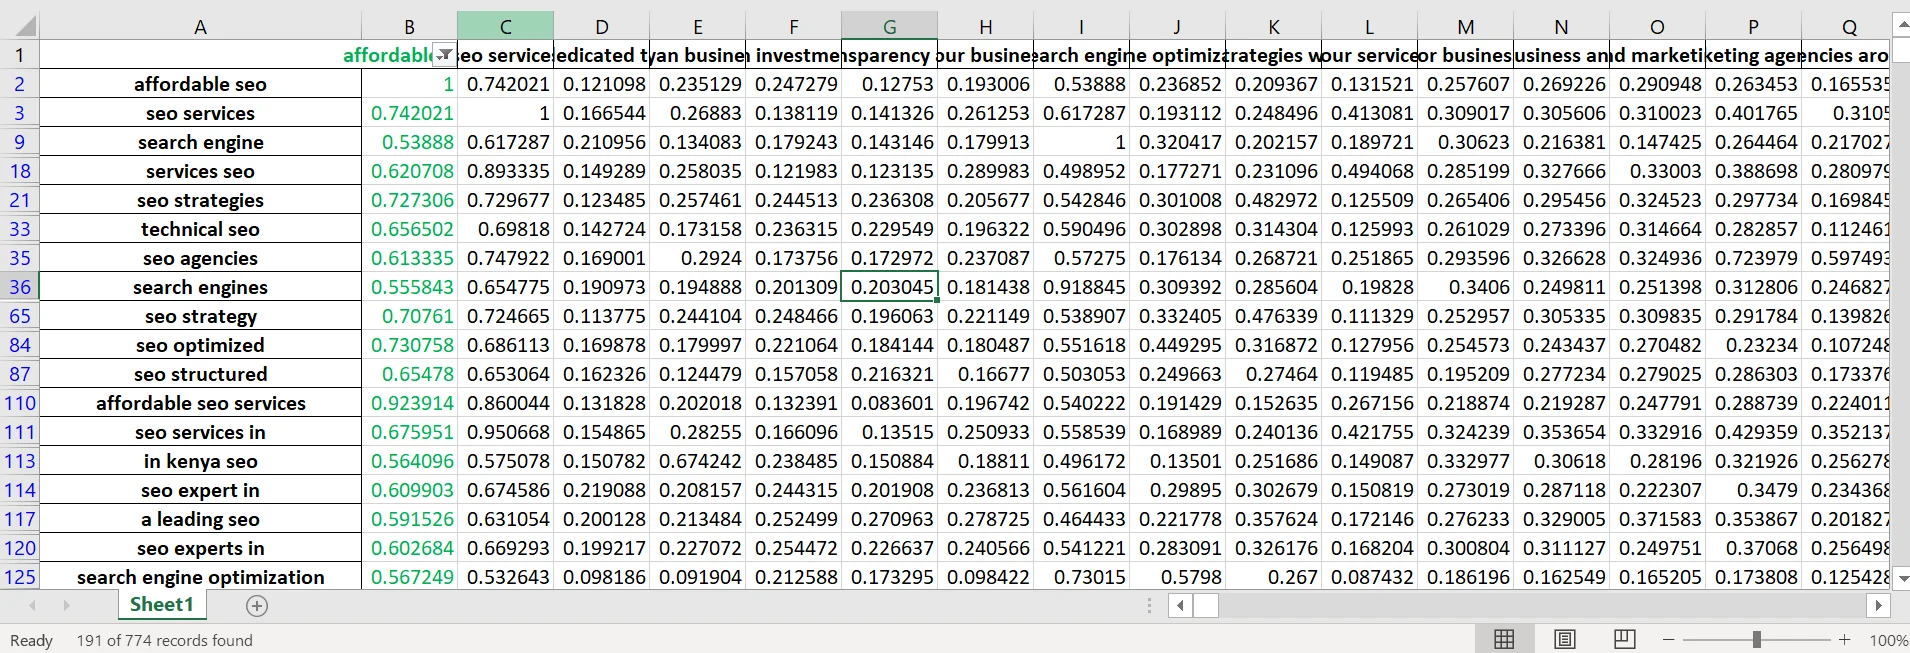Click green value 0.923914 in column B
Viewport: 1910px width, 653px height.
coord(409,403)
